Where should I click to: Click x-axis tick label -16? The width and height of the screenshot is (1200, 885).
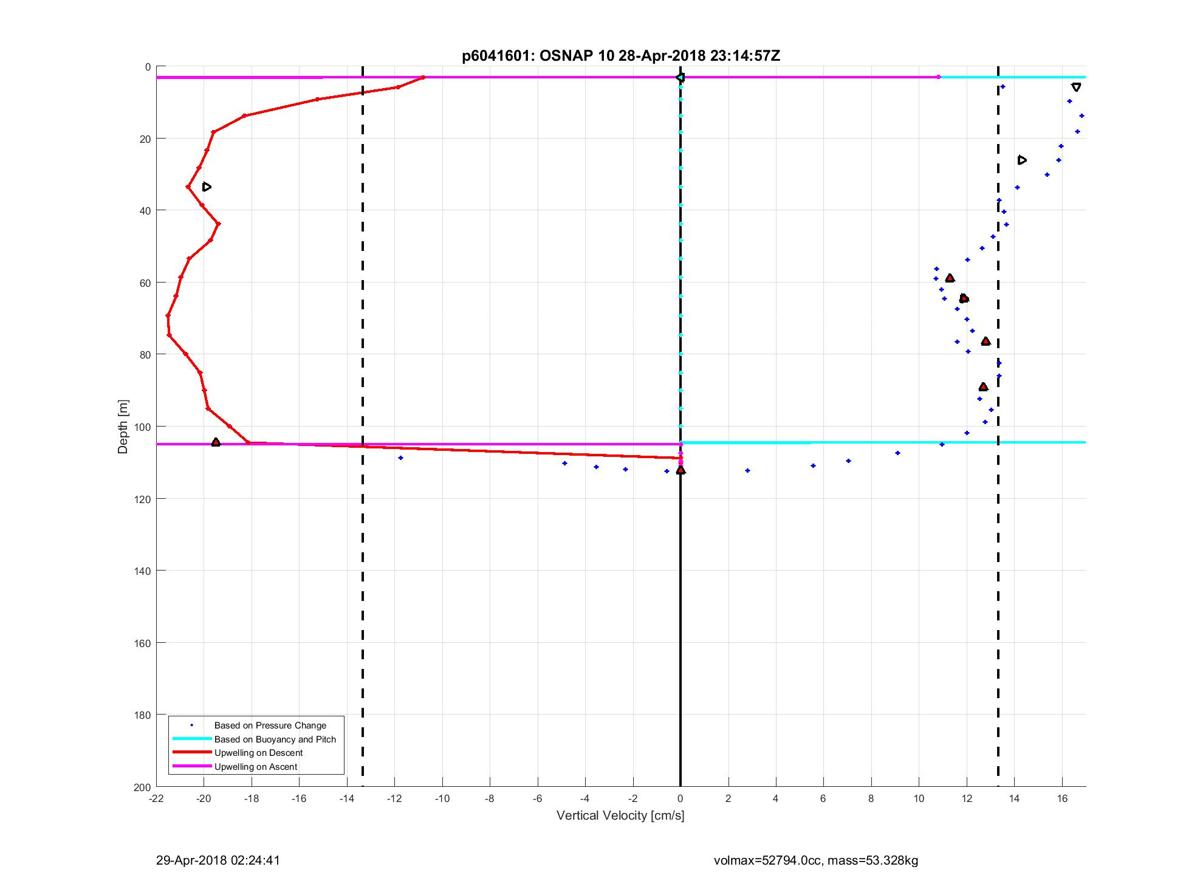[x=299, y=799]
